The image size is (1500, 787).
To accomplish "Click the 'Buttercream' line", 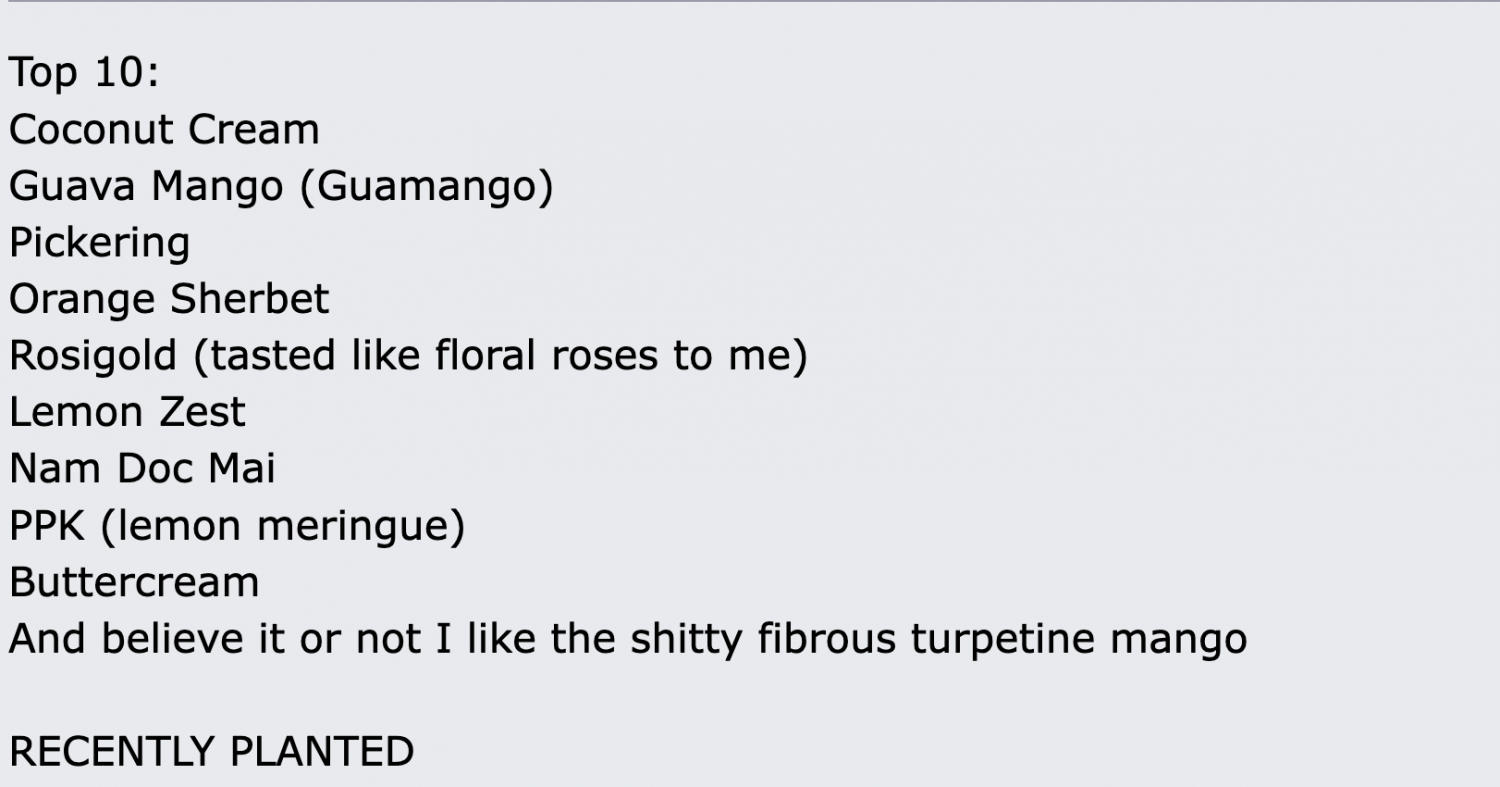I will 134,582.
